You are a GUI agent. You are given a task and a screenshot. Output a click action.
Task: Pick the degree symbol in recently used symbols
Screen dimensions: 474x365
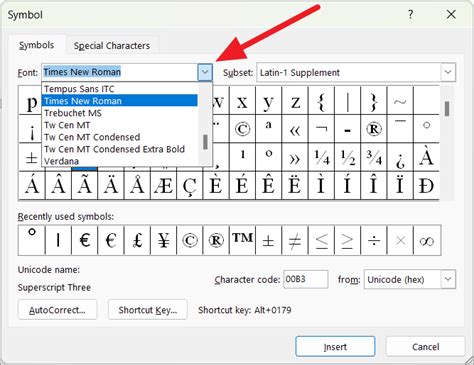coord(32,240)
